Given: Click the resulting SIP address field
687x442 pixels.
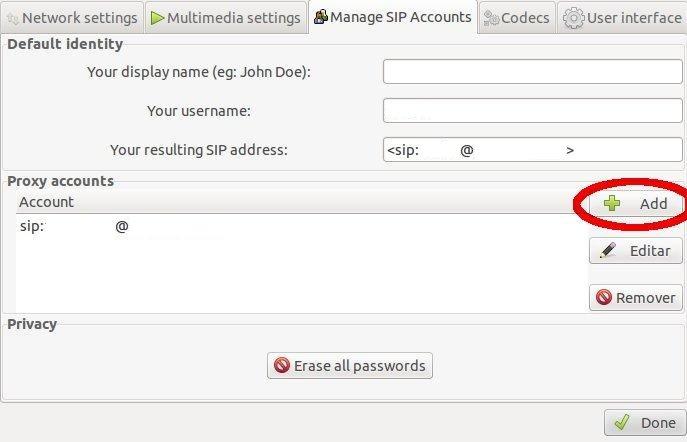Looking at the screenshot, I should (x=532, y=150).
